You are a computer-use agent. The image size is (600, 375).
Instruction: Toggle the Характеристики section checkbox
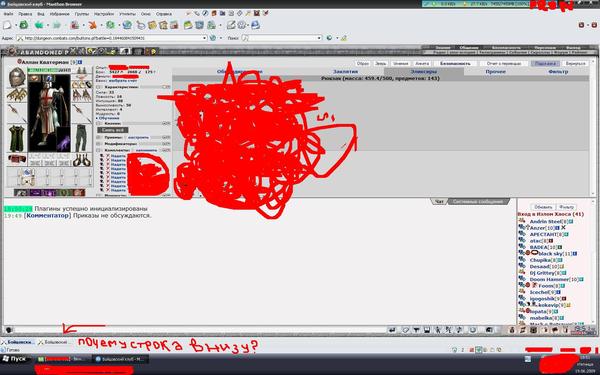click(99, 87)
